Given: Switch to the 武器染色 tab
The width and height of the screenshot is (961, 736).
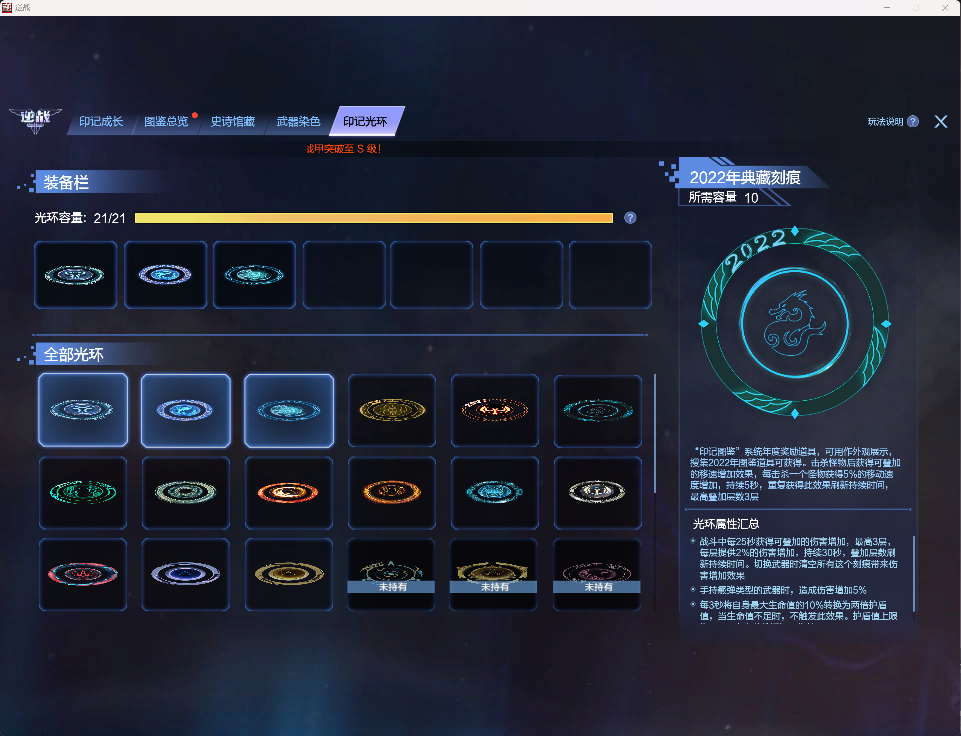Looking at the screenshot, I should tap(298, 121).
